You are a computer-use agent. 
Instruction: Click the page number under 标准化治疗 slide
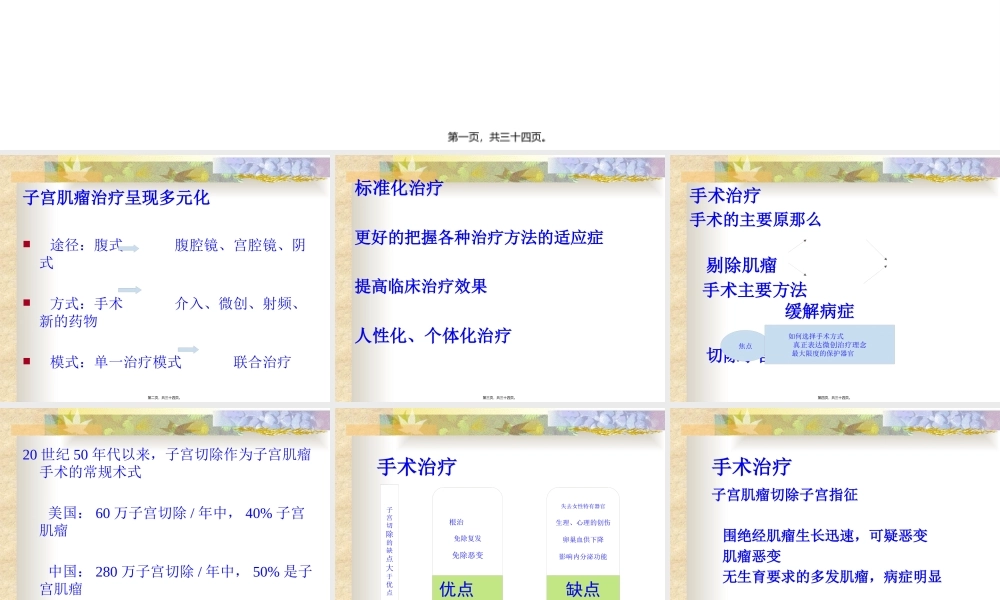[x=500, y=396]
